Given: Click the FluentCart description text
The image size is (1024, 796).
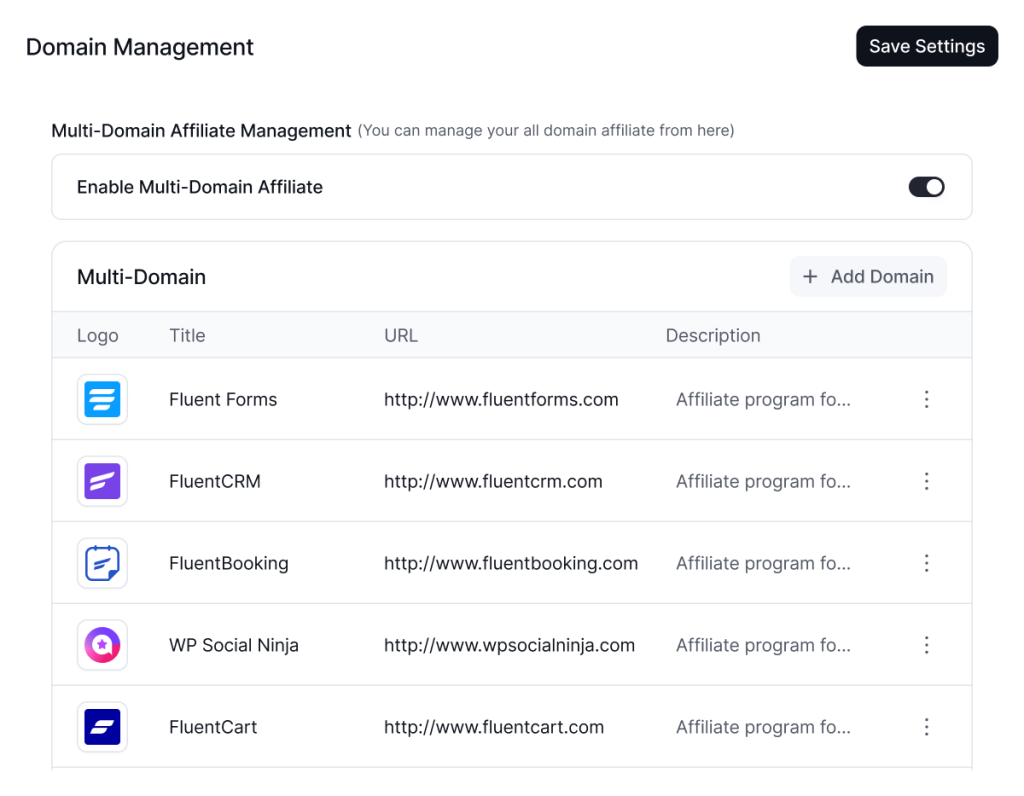Looking at the screenshot, I should 763,728.
